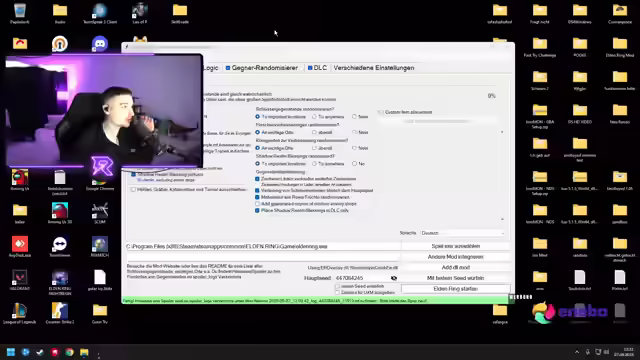
Task: Enable the Custom Item allocation checkbox
Action: coord(381,112)
